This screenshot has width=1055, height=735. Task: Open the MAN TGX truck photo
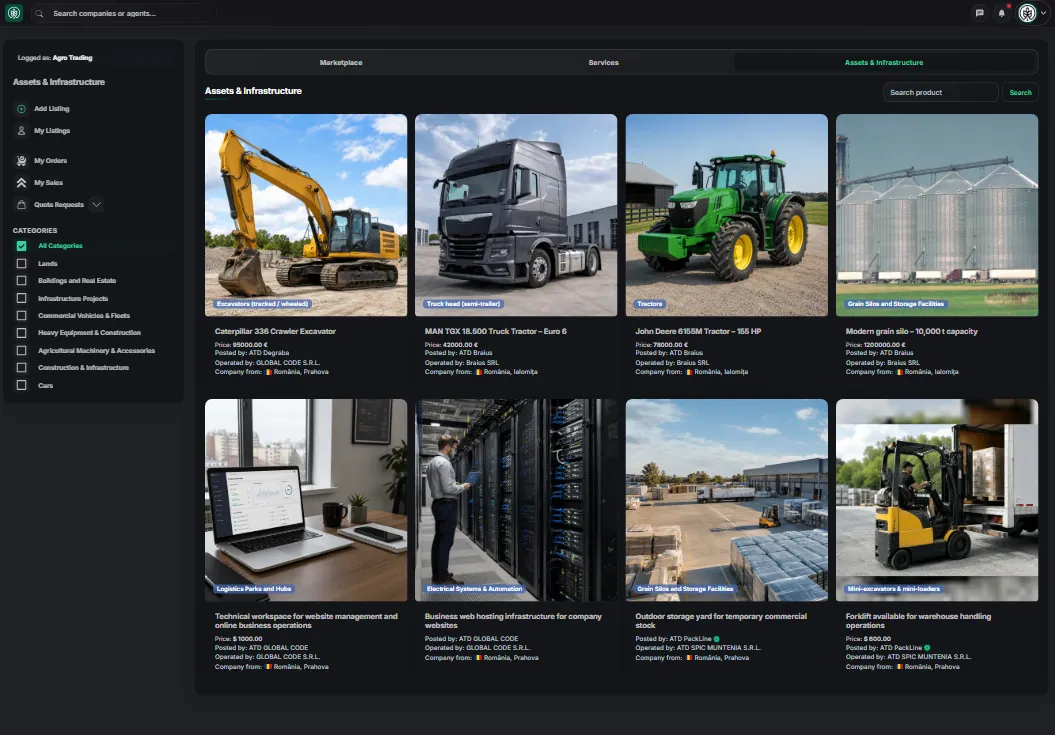point(516,215)
